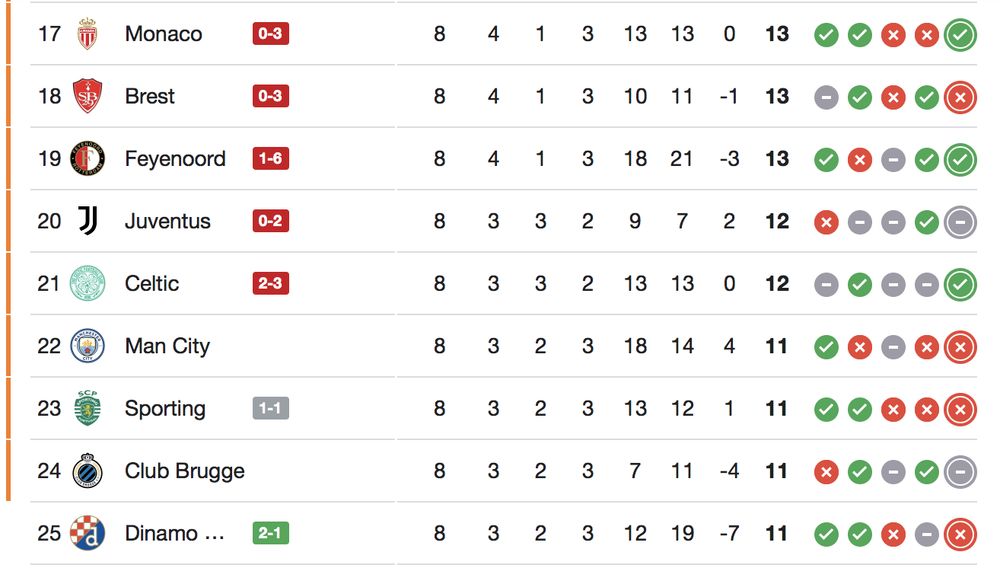This screenshot has height=568, width=1000.
Task: Click the Feyenoord club crest
Action: pyautogui.click(x=88, y=159)
